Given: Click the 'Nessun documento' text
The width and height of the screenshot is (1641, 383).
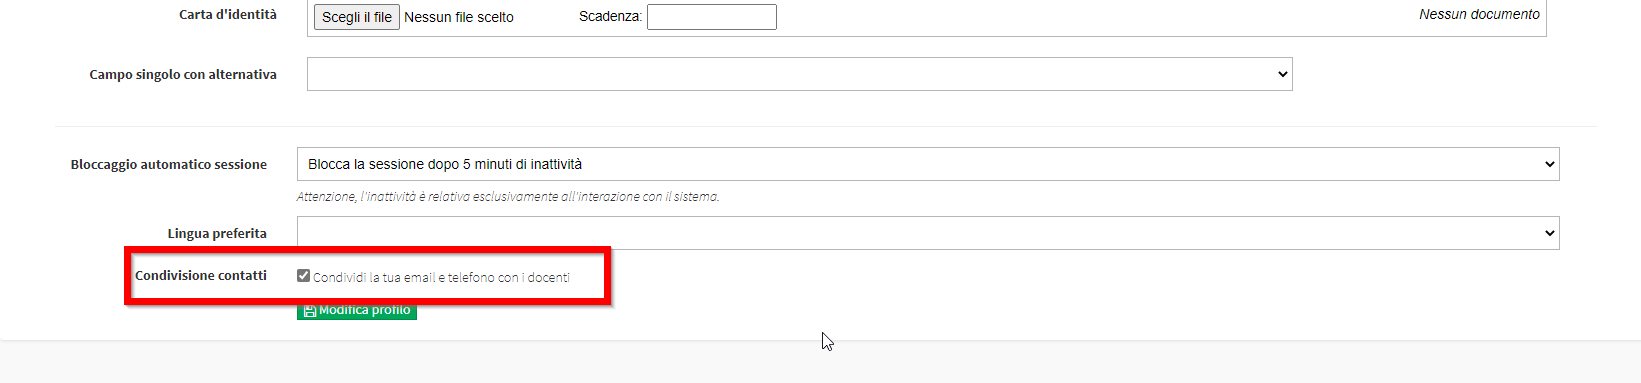Looking at the screenshot, I should pyautogui.click(x=1479, y=14).
